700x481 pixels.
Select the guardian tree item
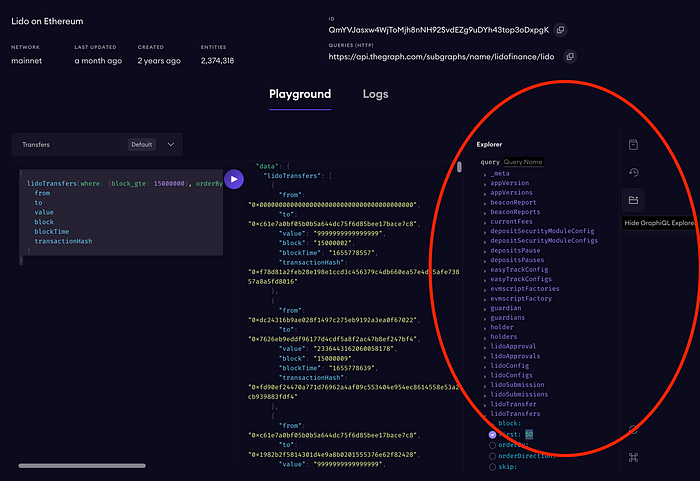506,308
